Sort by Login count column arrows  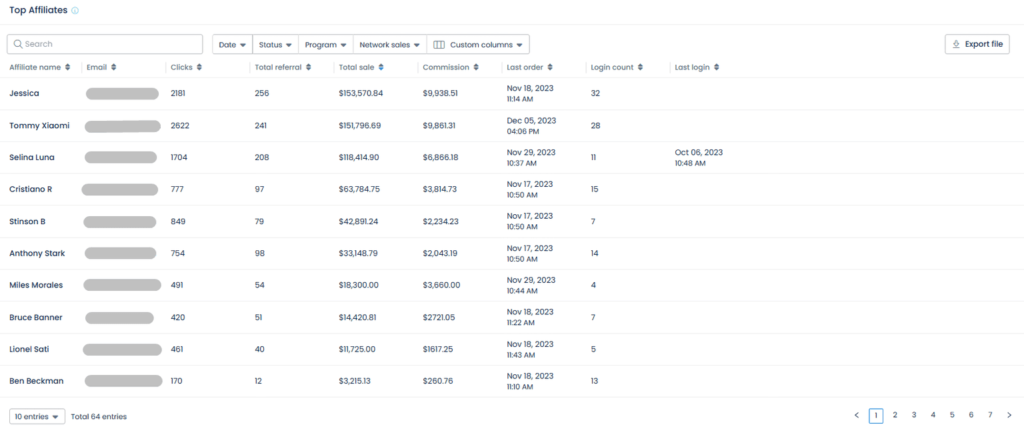(640, 67)
